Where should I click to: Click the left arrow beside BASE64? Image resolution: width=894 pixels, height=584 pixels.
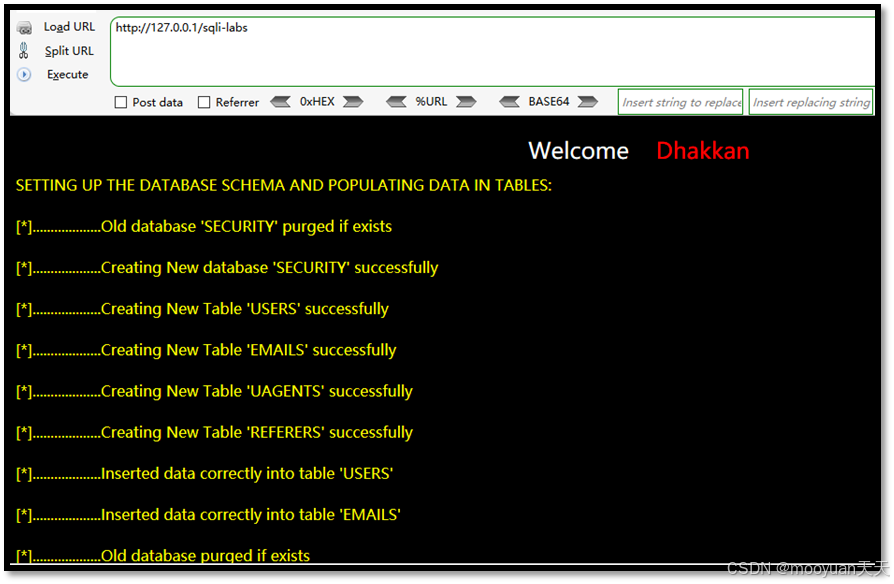pyautogui.click(x=509, y=102)
